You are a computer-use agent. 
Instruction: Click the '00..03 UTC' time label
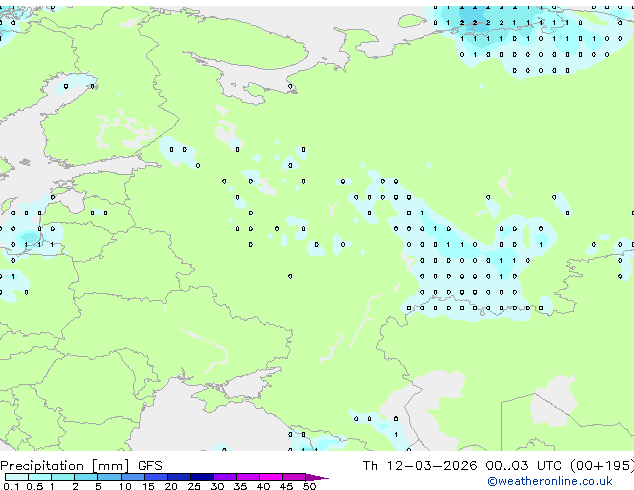click(524, 466)
